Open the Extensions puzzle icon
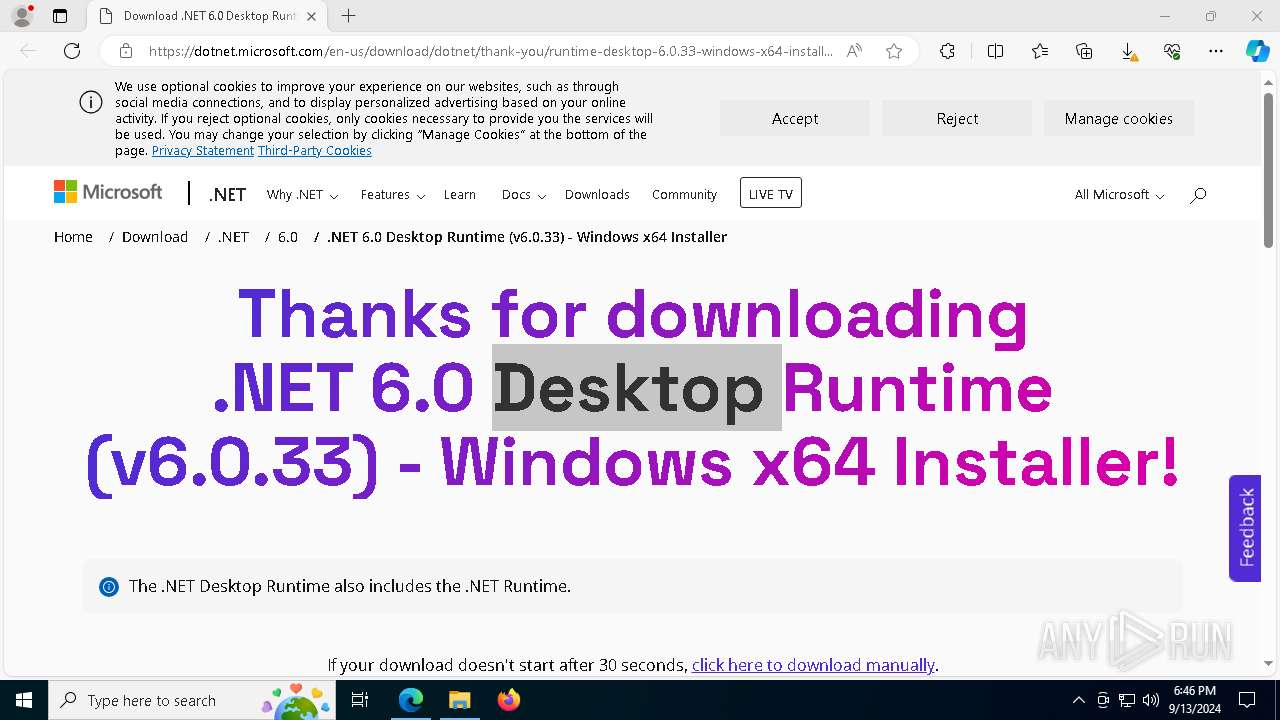 (x=947, y=51)
